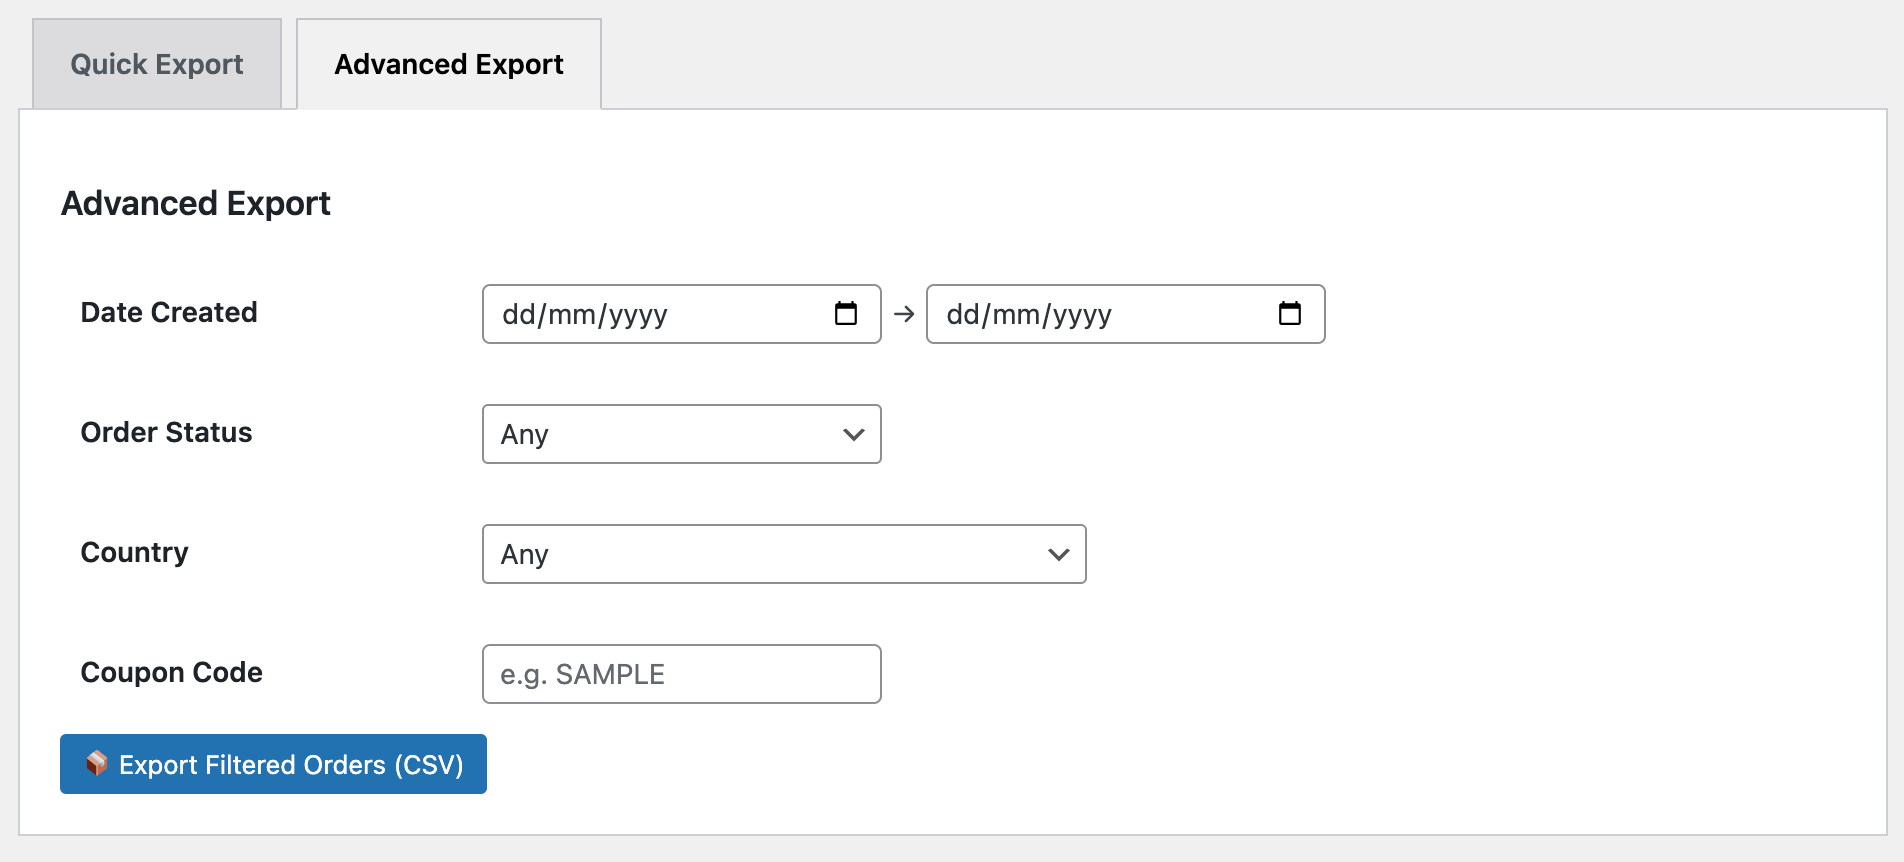The image size is (1904, 862).
Task: Click the Order Status label
Action: coord(166,432)
